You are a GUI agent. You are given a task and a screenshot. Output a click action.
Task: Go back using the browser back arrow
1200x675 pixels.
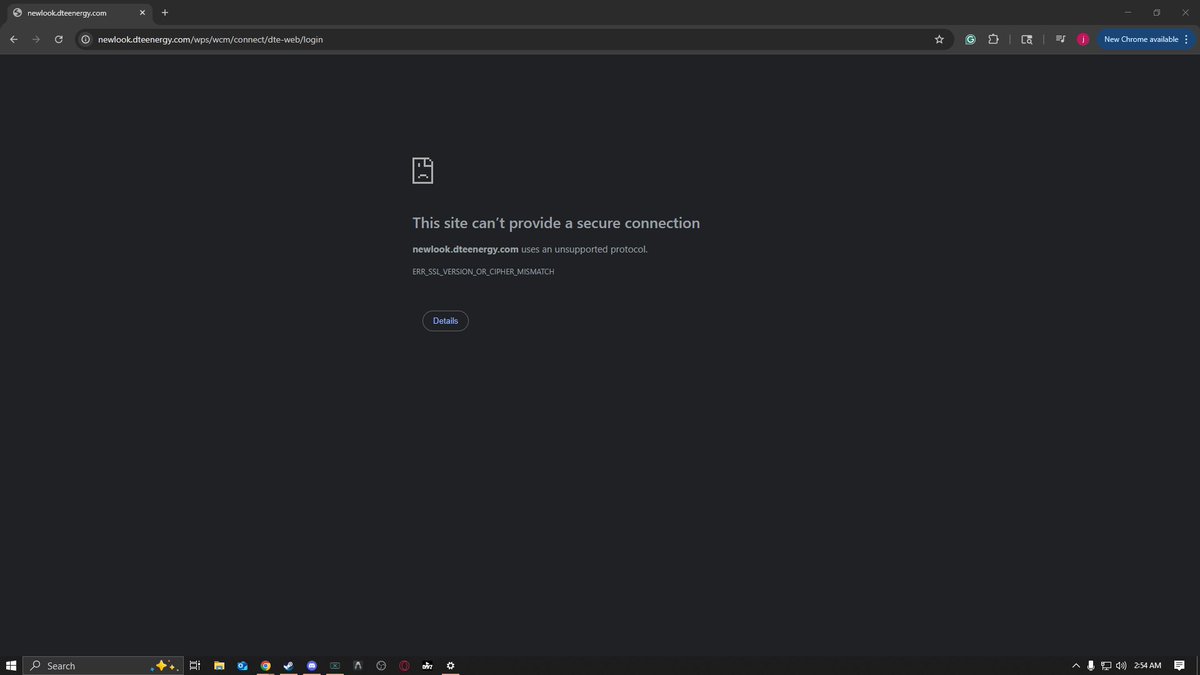click(13, 39)
